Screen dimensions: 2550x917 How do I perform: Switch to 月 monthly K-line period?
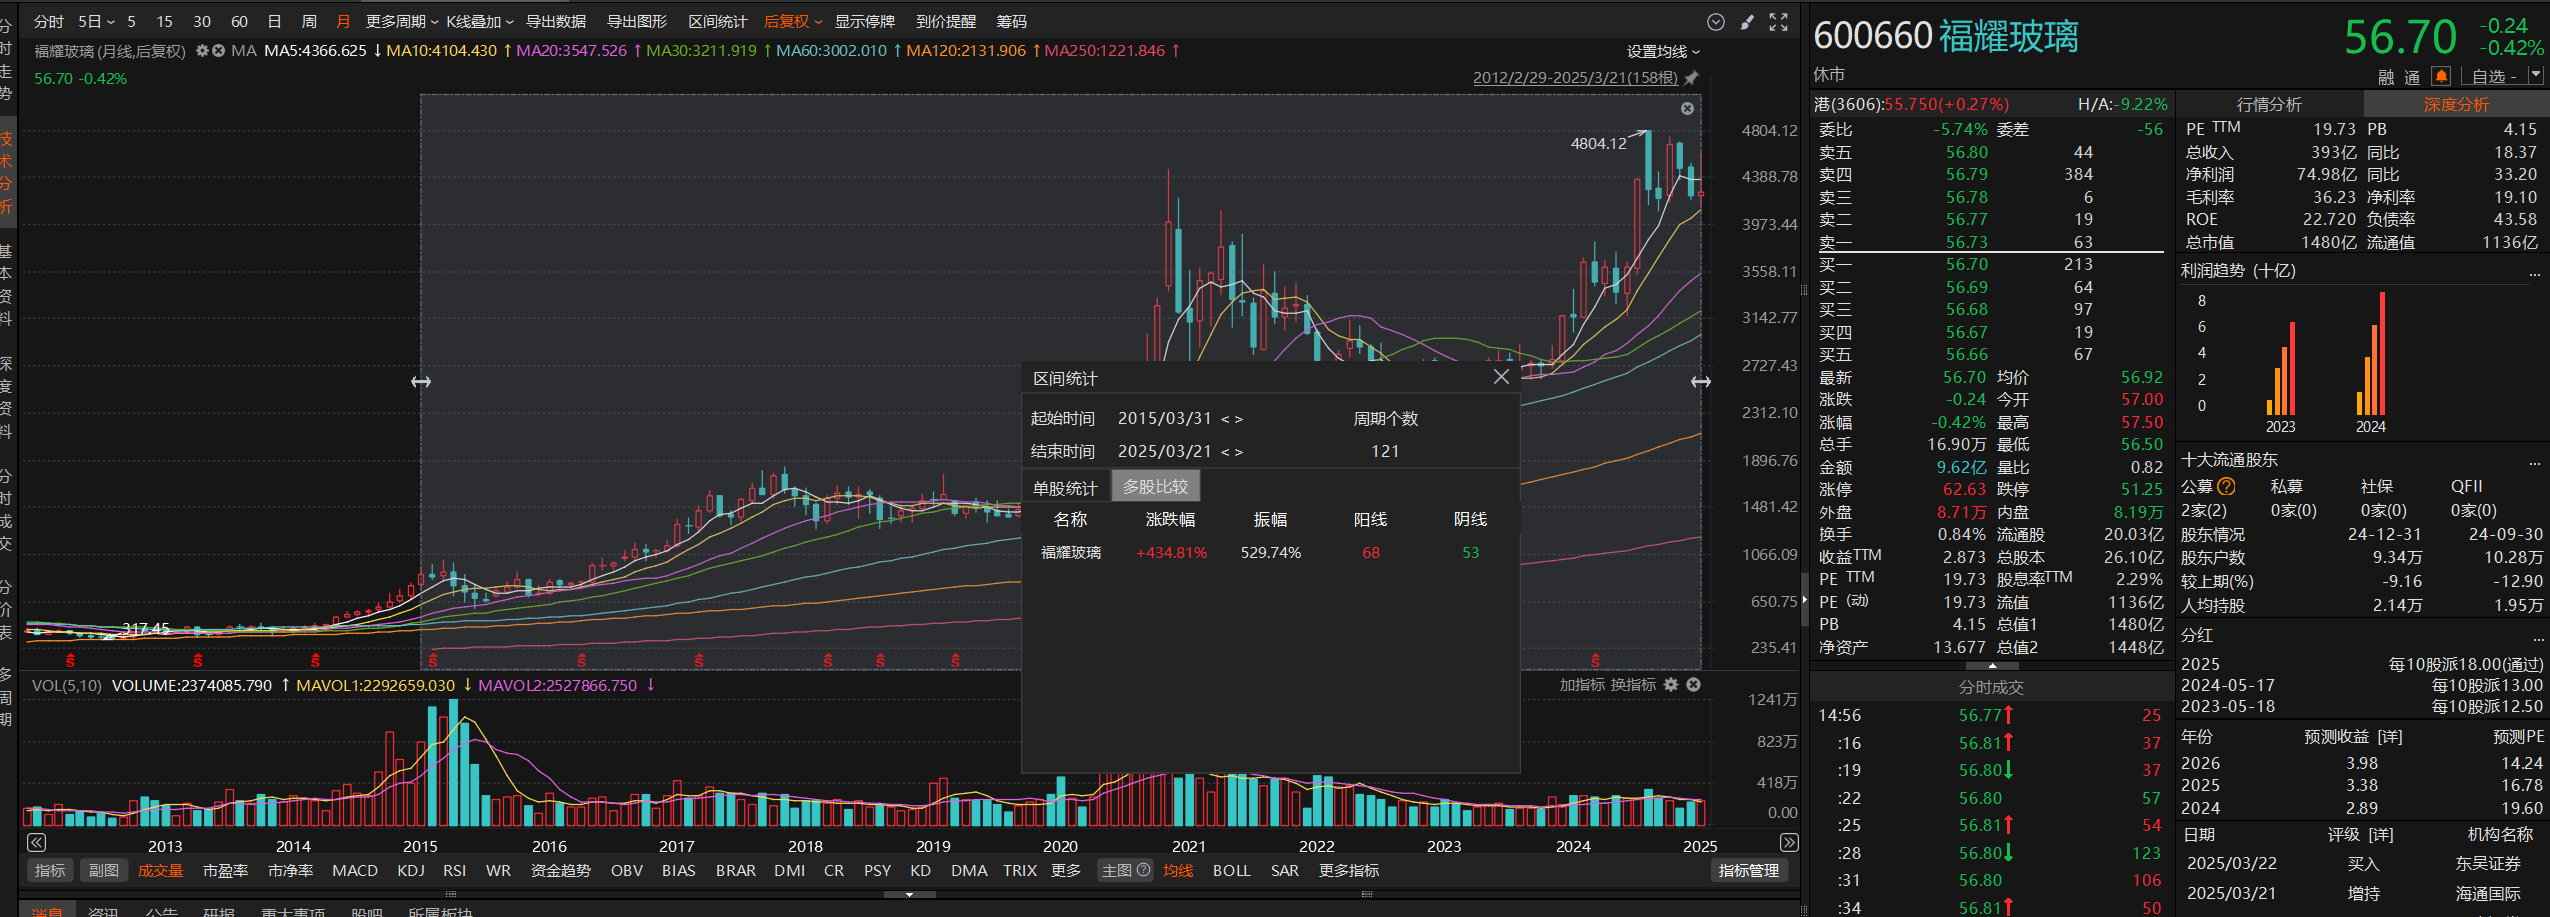pyautogui.click(x=343, y=22)
